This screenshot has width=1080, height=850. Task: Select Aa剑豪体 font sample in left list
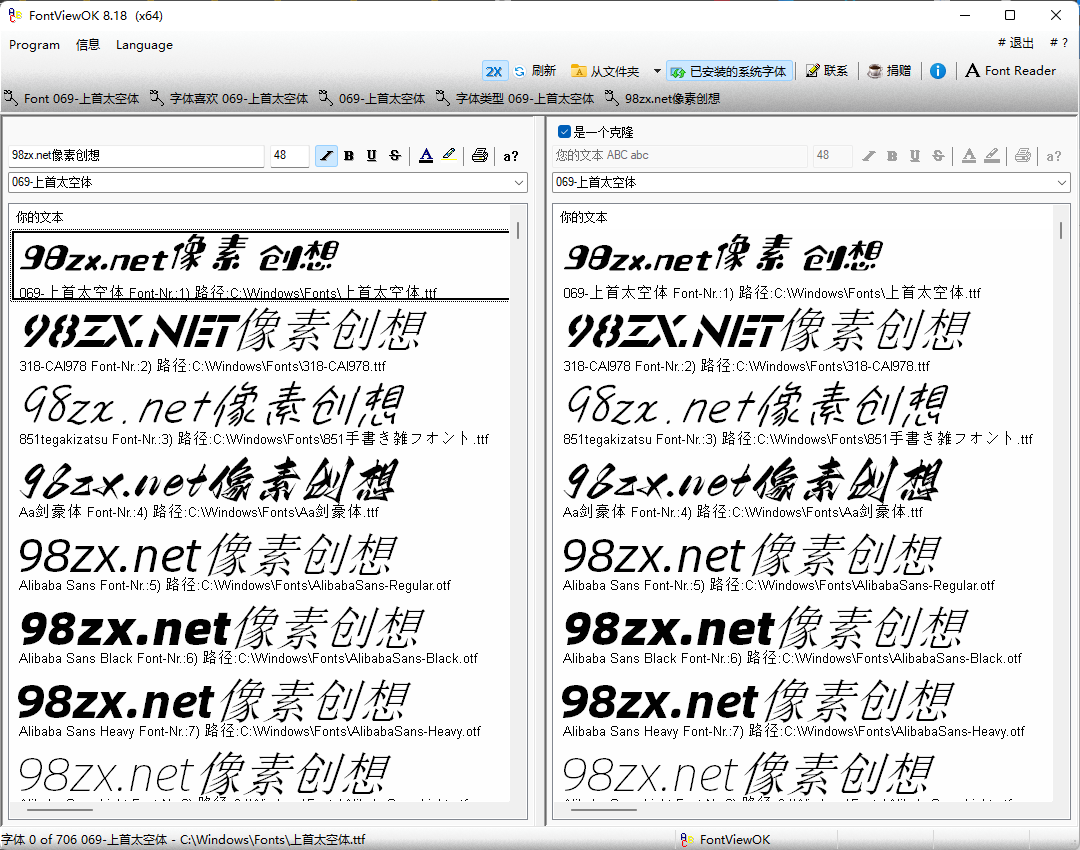[262, 486]
